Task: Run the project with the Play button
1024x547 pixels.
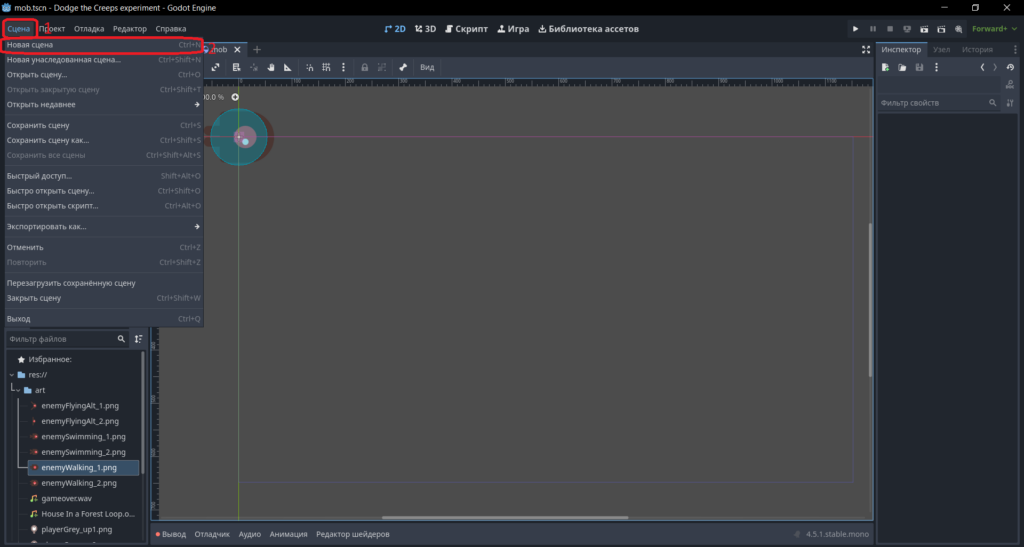Action: click(855, 29)
